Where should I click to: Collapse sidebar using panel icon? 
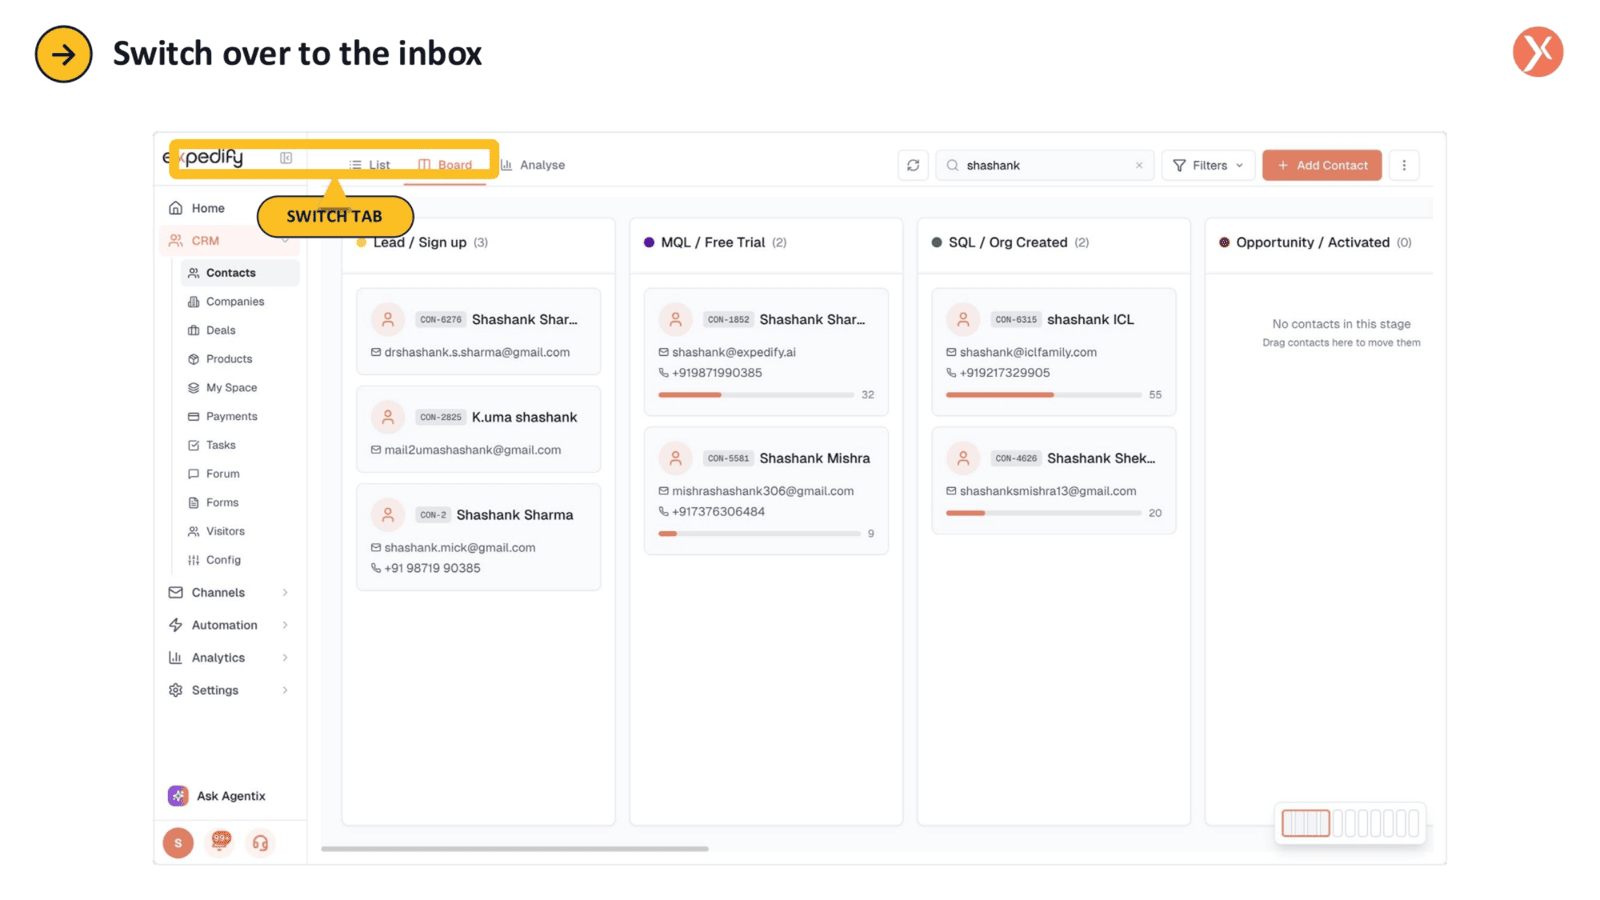(286, 158)
